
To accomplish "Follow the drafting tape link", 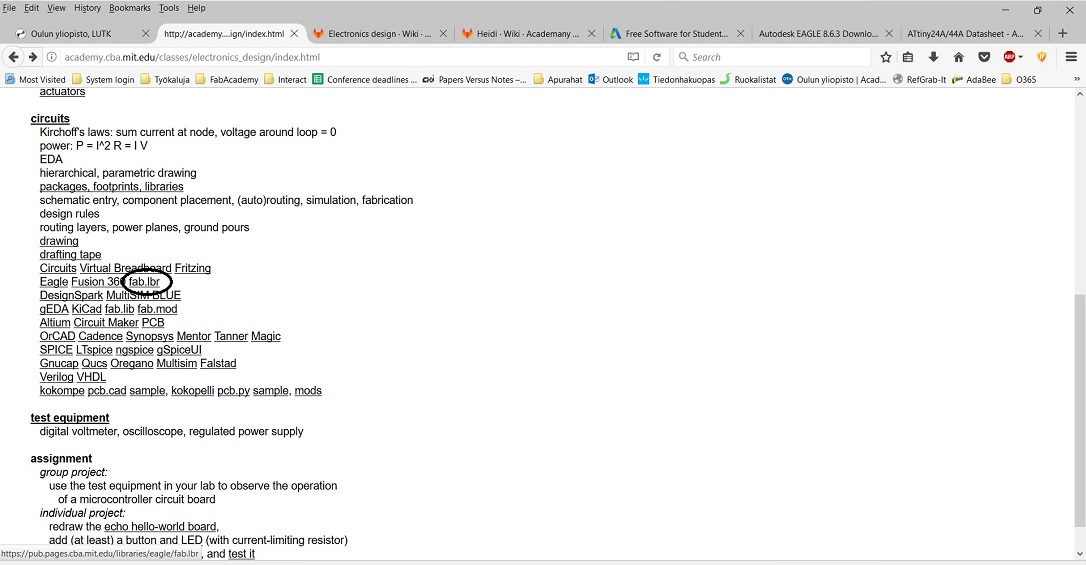I will (70, 255).
